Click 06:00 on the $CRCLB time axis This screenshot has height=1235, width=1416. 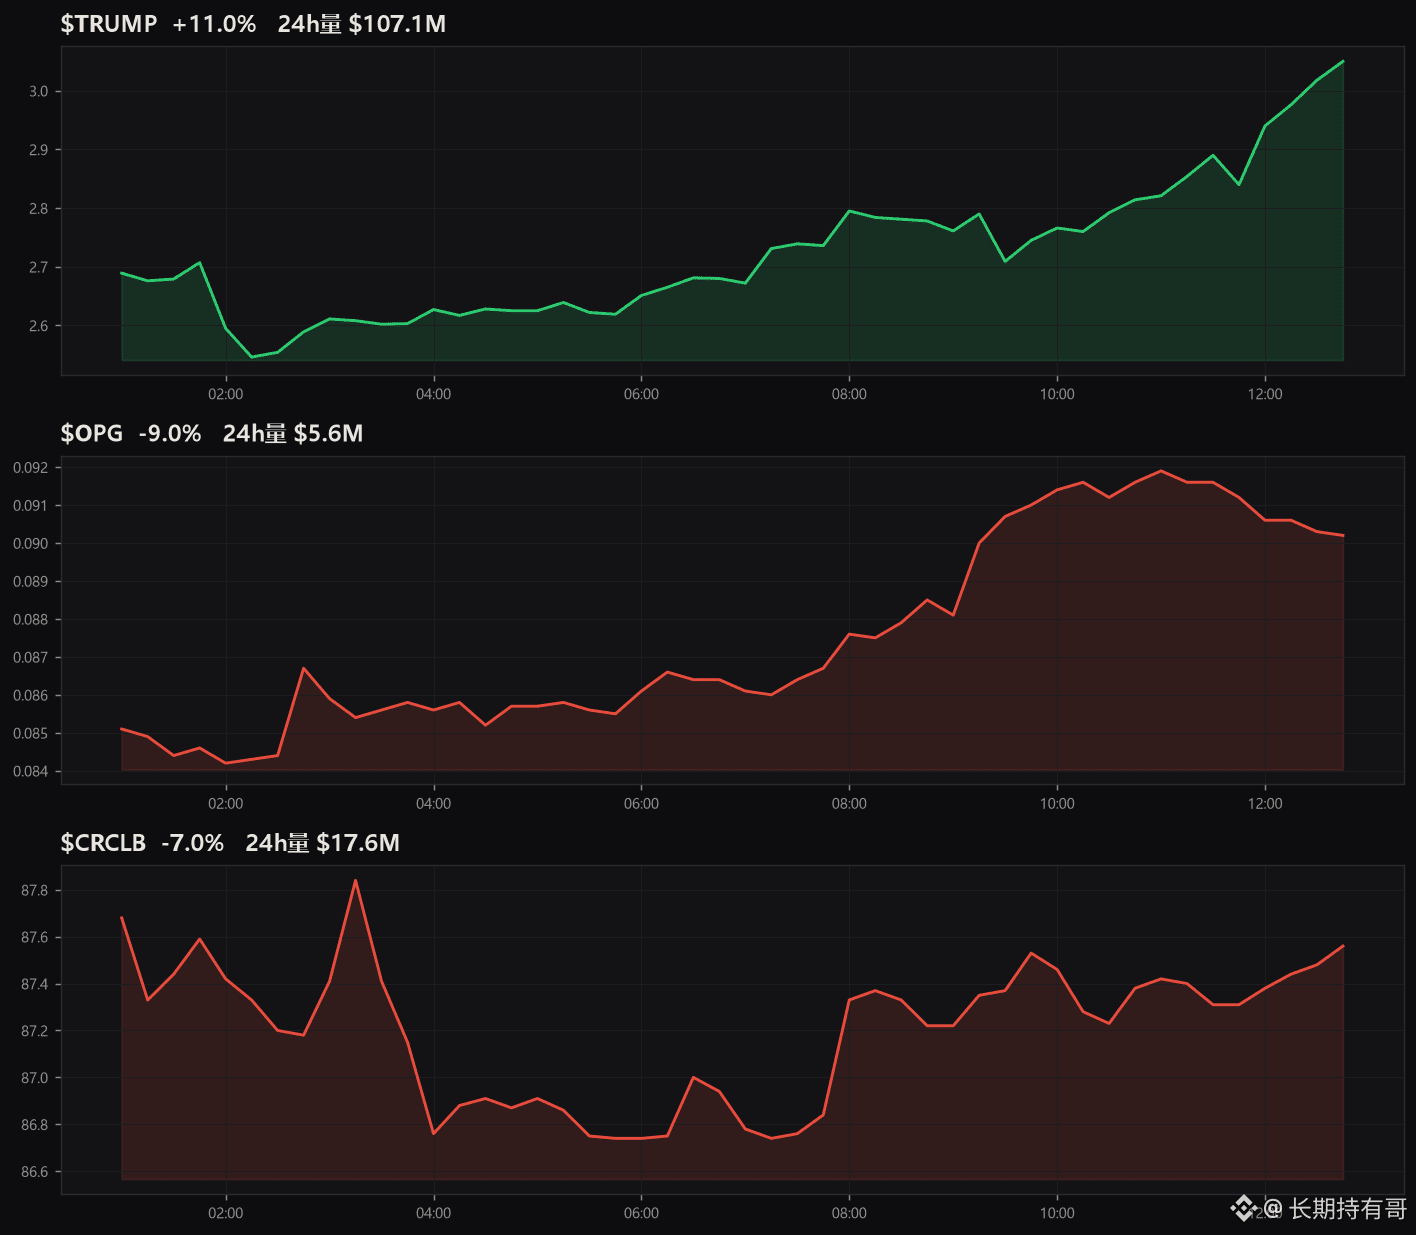click(x=642, y=1213)
